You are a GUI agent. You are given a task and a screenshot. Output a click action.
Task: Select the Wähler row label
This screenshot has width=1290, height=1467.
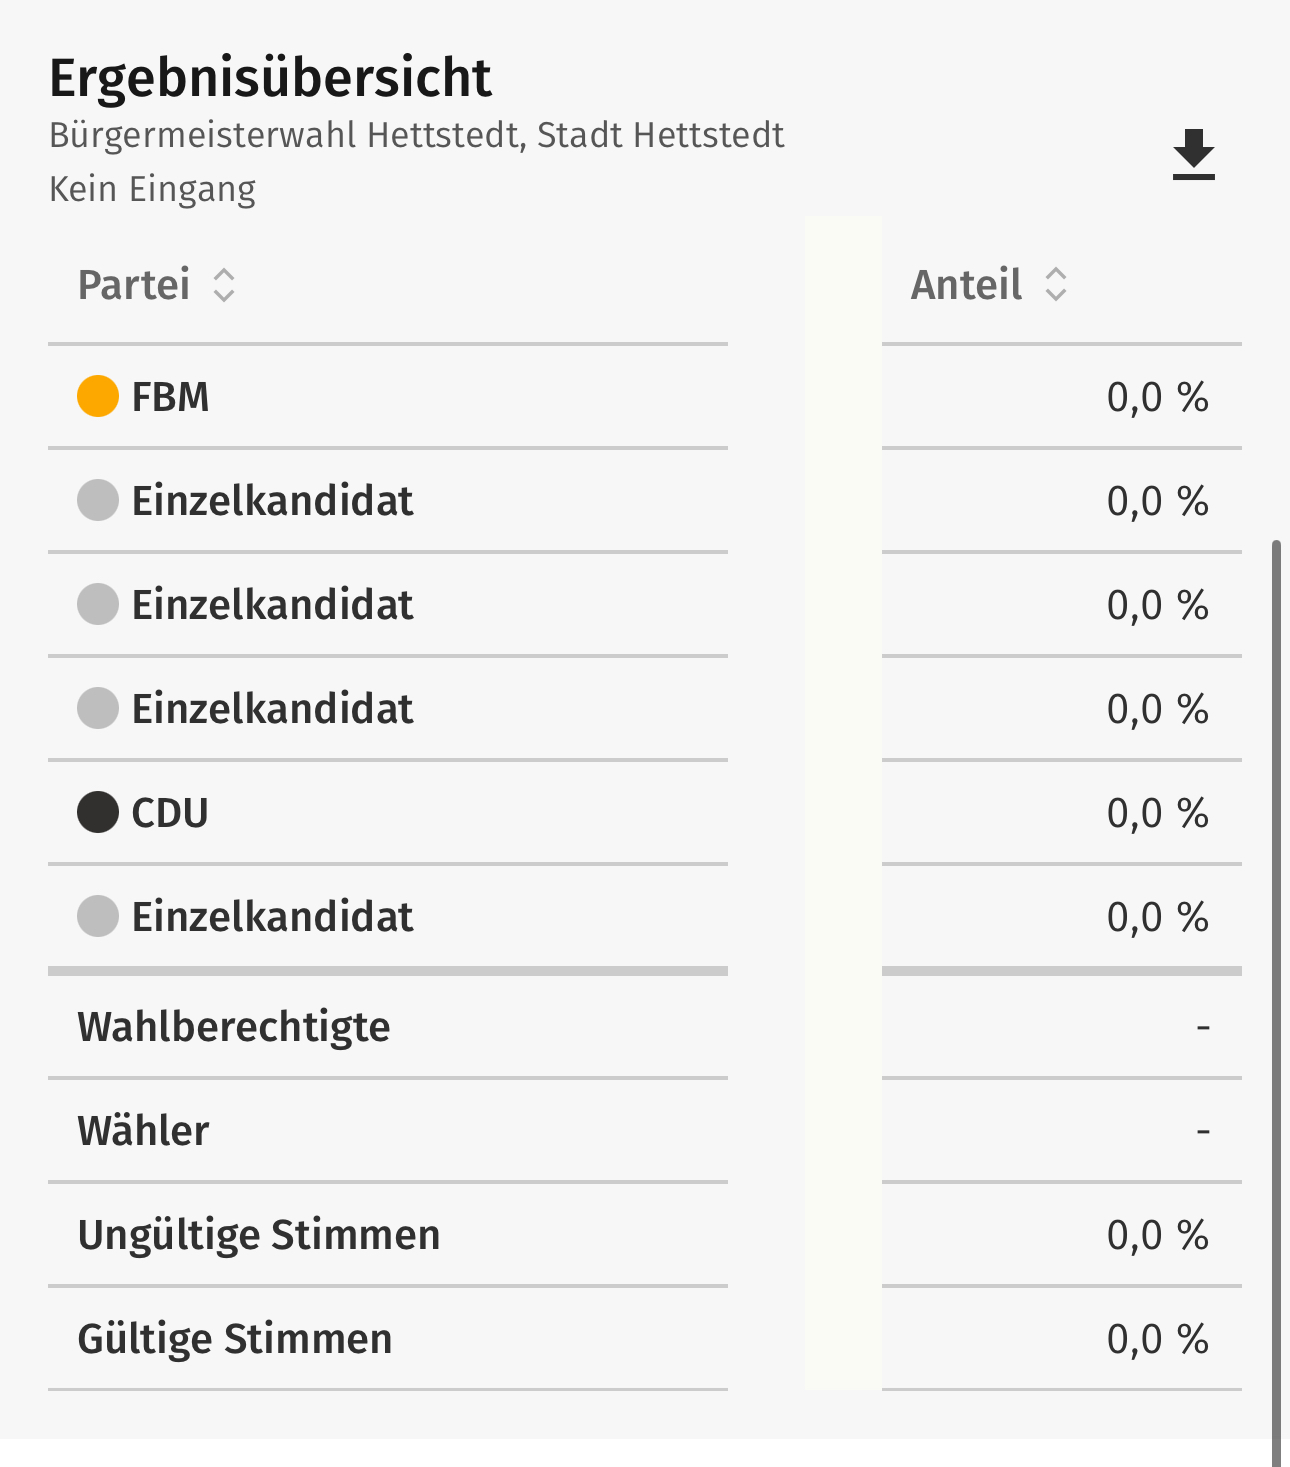[x=144, y=1131]
